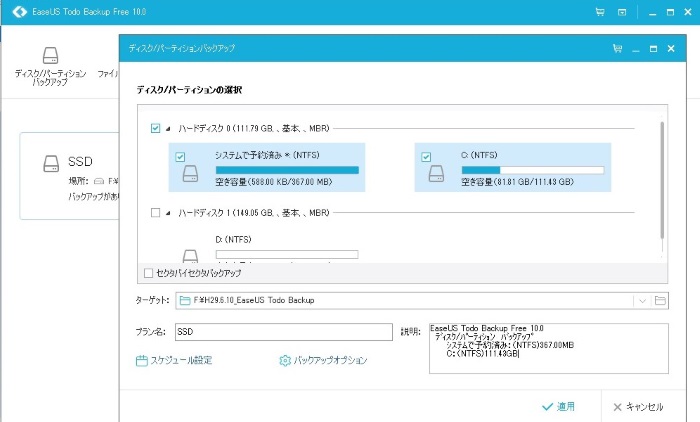The height and width of the screenshot is (422, 700).
Task: Click C: partition usage bar
Action: (x=533, y=170)
